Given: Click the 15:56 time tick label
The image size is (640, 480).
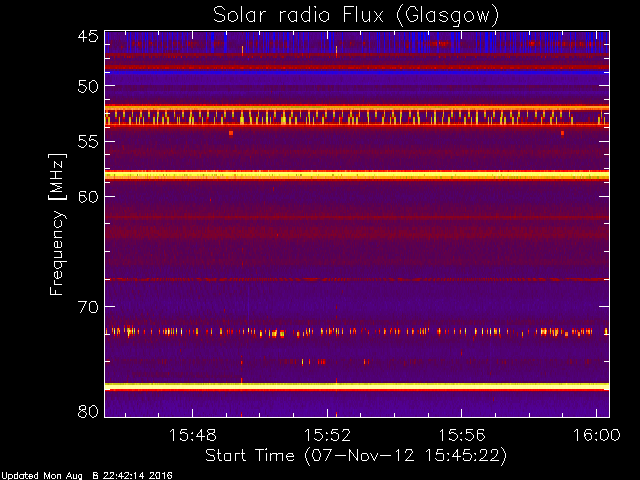Looking at the screenshot, I should point(462,435).
